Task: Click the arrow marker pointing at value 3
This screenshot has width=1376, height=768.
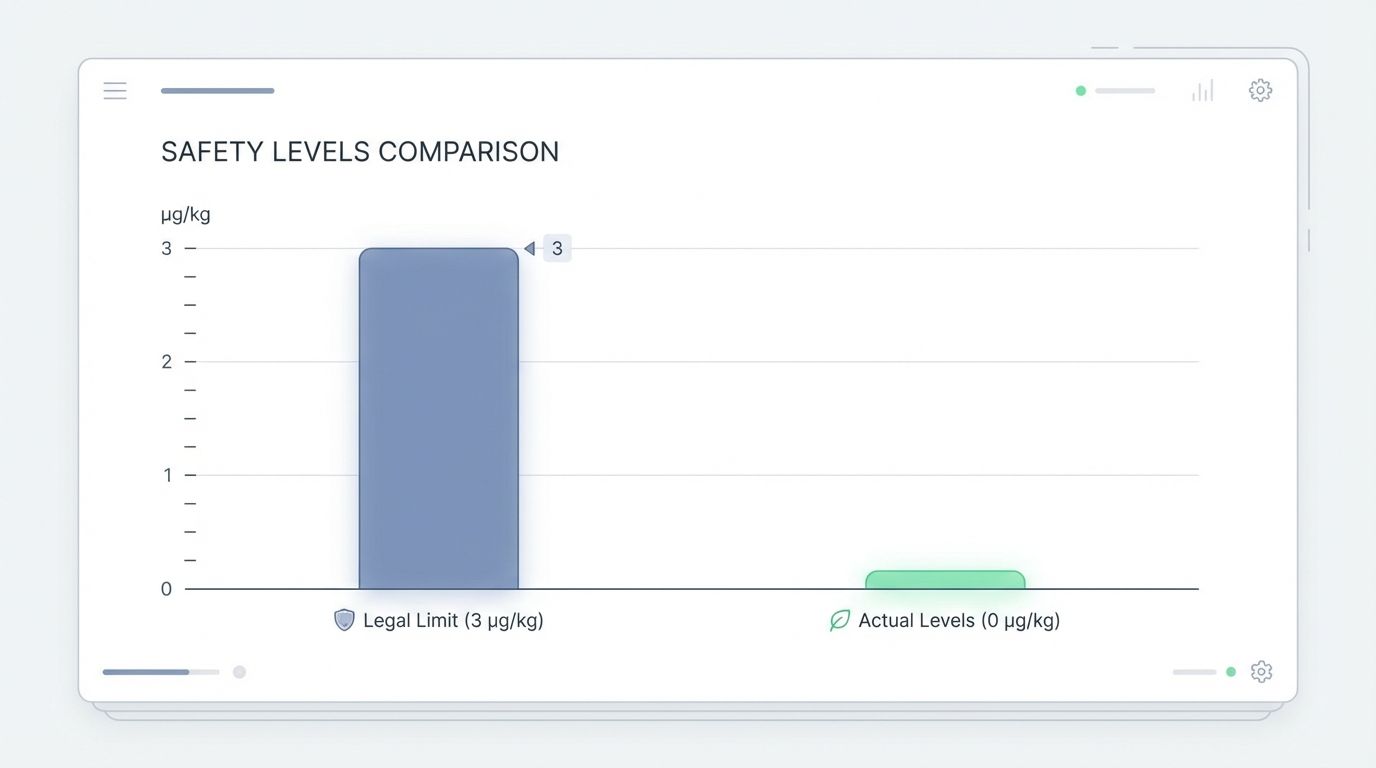Action: click(530, 248)
